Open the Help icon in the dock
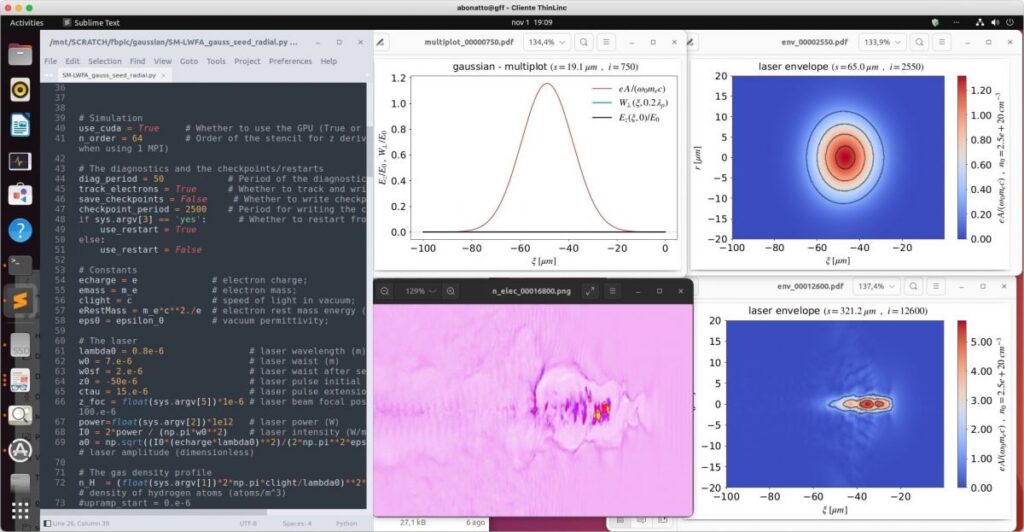This screenshot has height=532, width=1024. pos(20,230)
